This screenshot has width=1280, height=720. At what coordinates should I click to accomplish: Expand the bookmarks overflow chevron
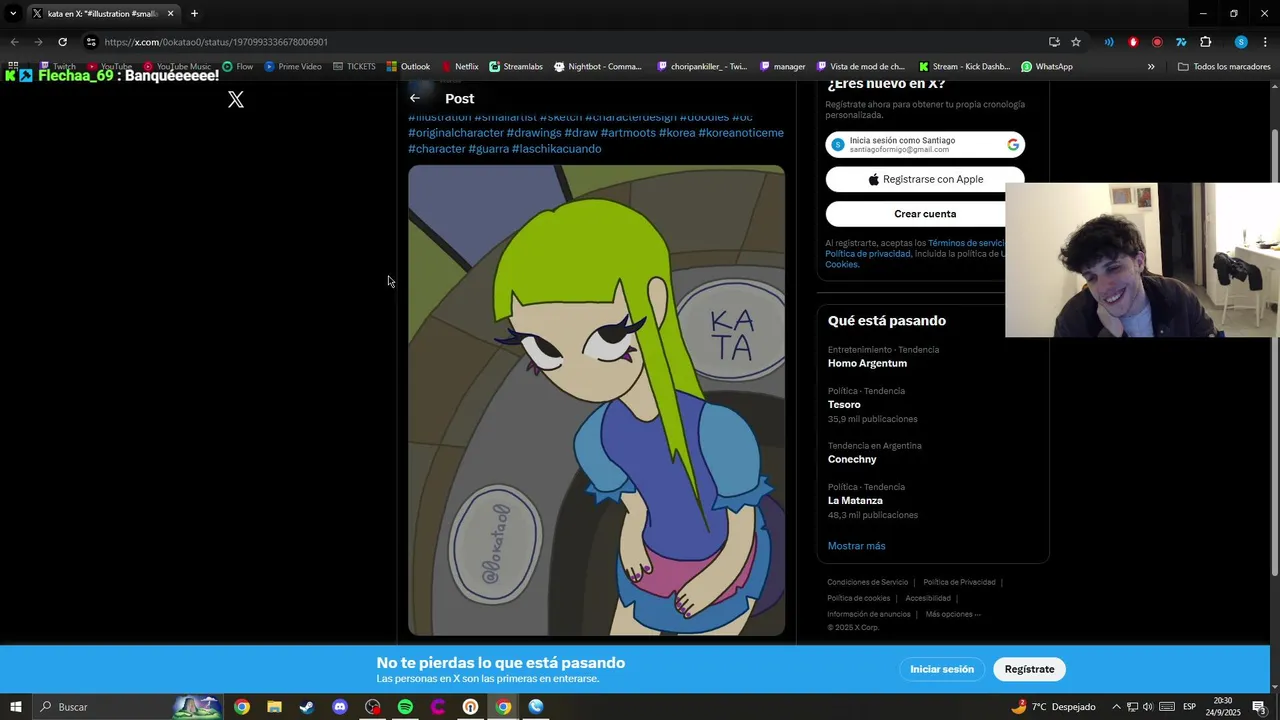click(1151, 67)
